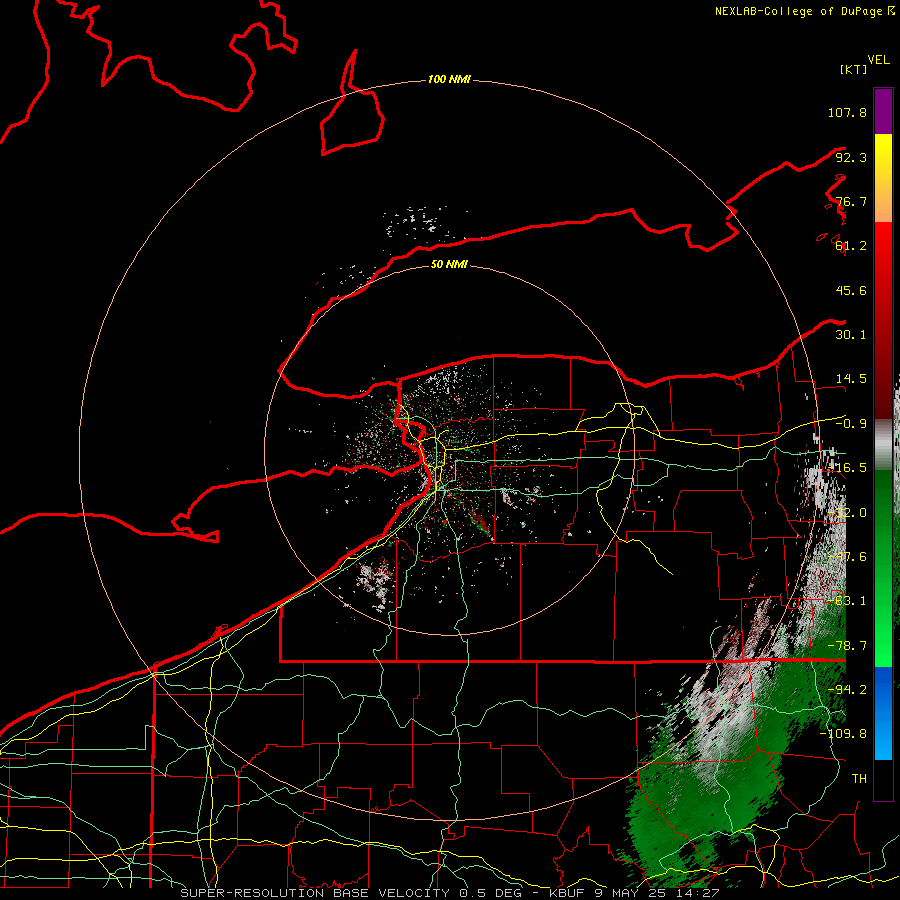900x900 pixels.
Task: Click the Super-Resolution Base Velocity caption
Action: pos(449,893)
